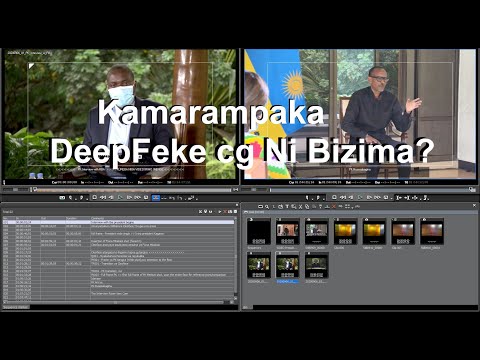Select the black Sequence thumbnail in Bin

pos(259,232)
